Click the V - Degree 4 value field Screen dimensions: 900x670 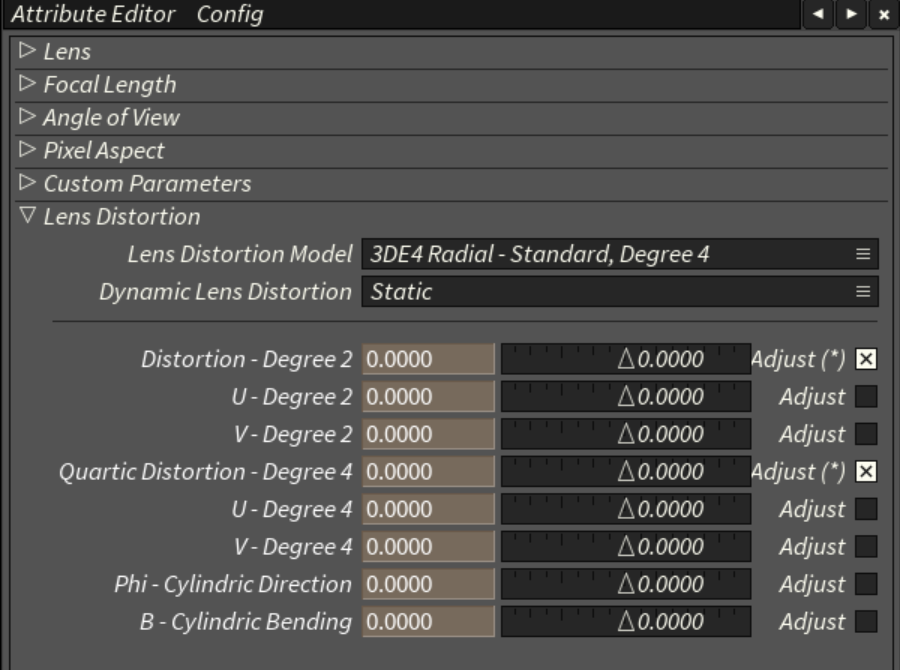coord(428,547)
